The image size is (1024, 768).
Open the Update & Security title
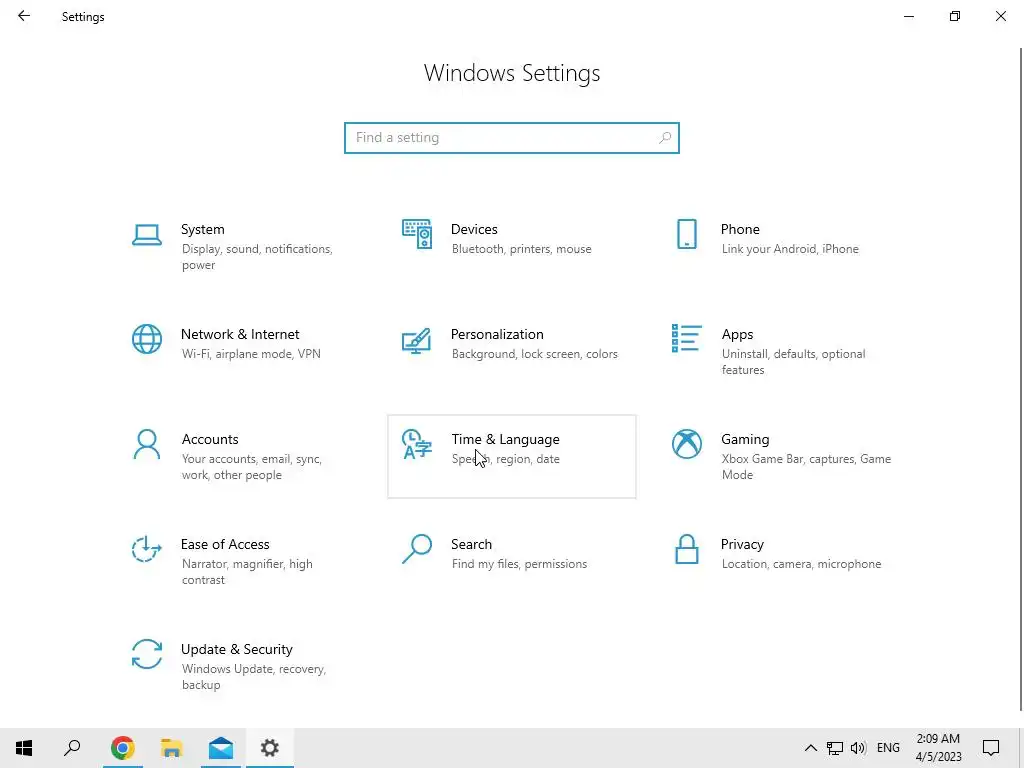click(236, 649)
